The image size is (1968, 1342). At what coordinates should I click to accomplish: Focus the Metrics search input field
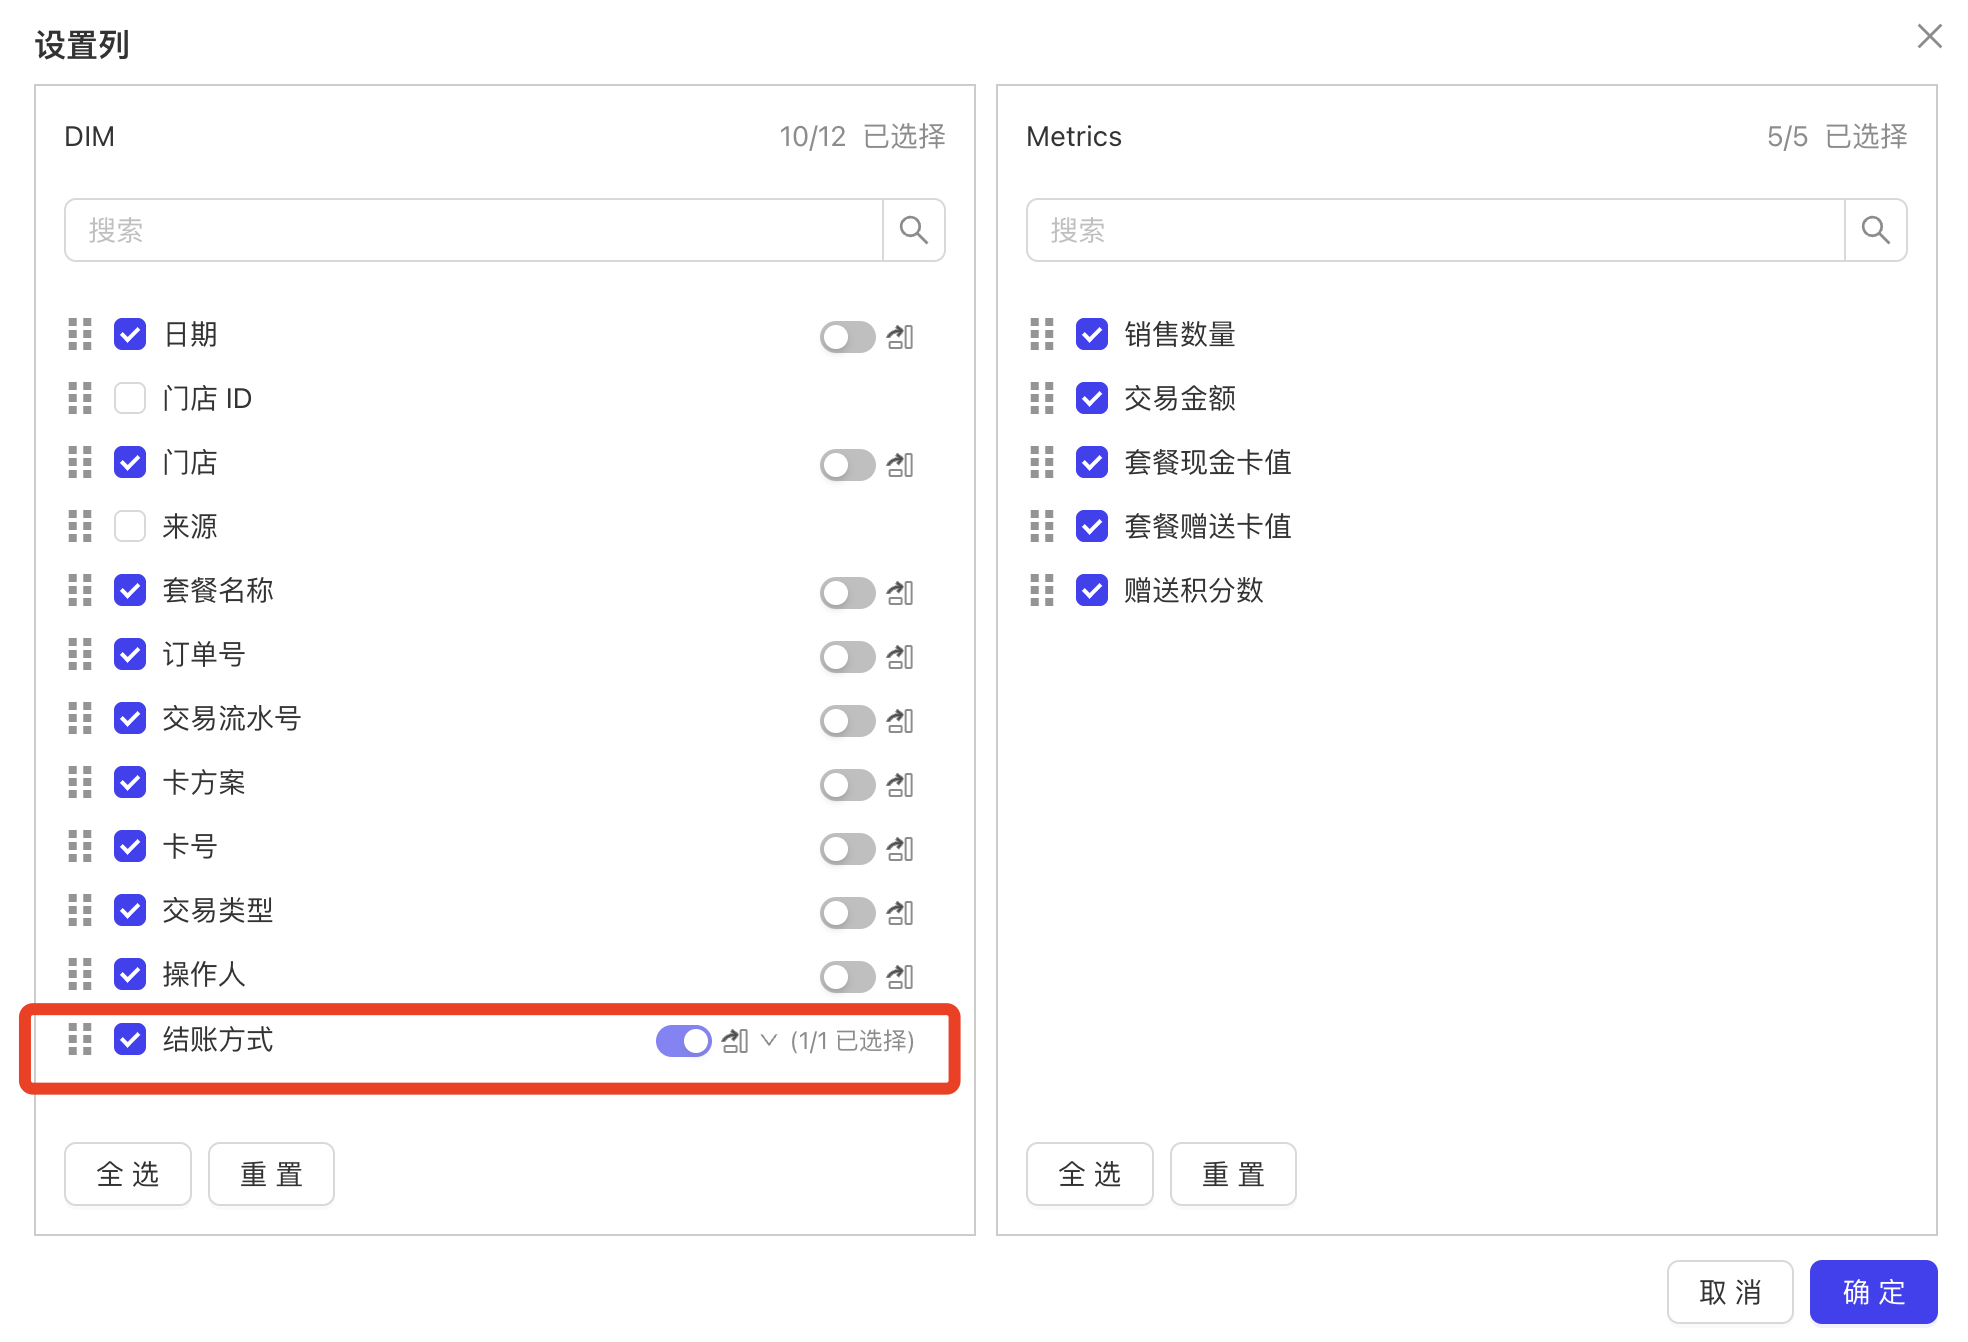1436,230
